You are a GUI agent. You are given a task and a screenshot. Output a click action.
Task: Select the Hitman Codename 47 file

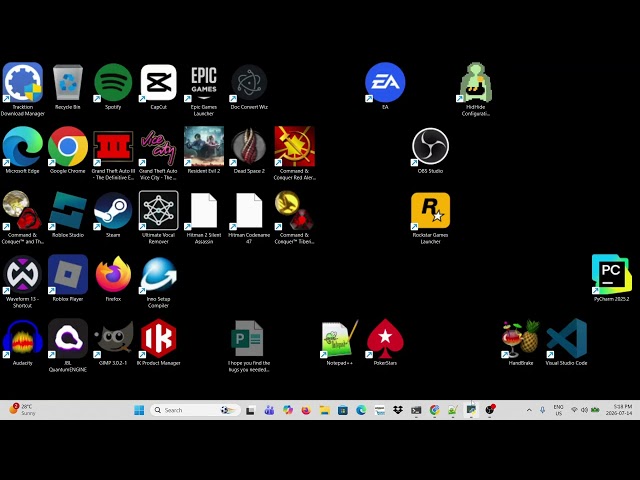[x=249, y=217]
